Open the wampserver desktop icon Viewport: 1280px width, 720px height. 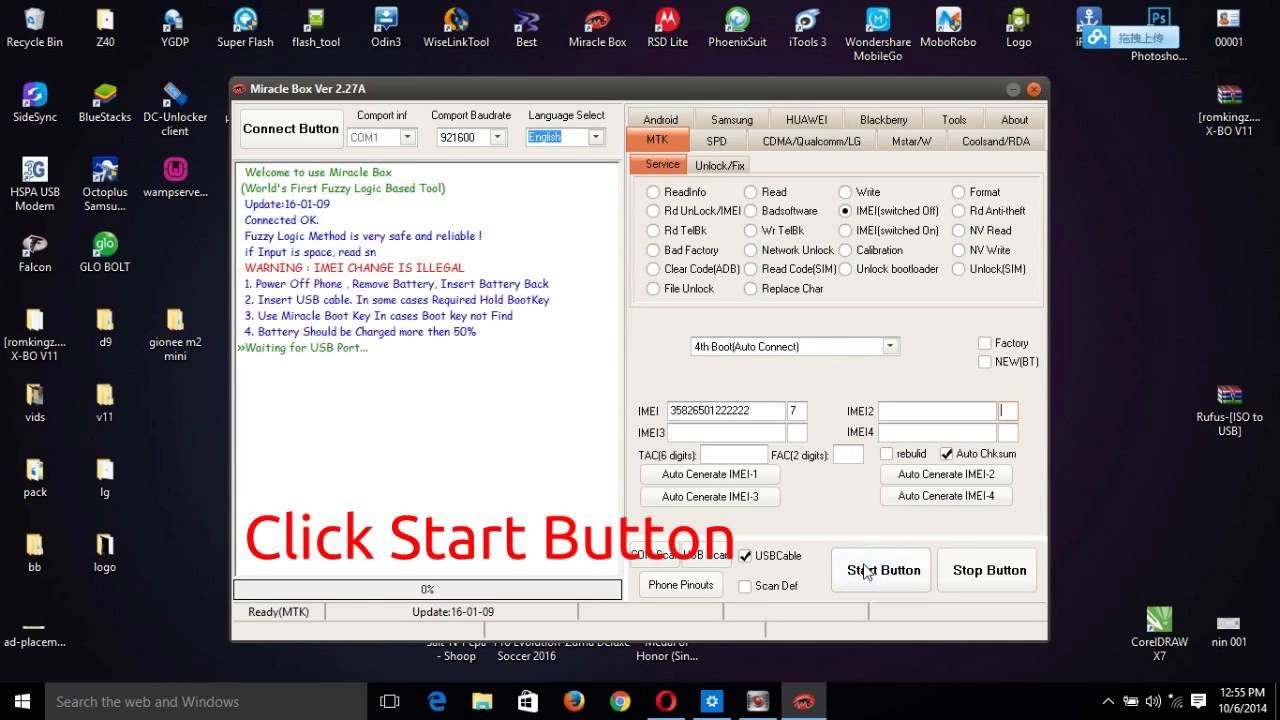point(175,177)
